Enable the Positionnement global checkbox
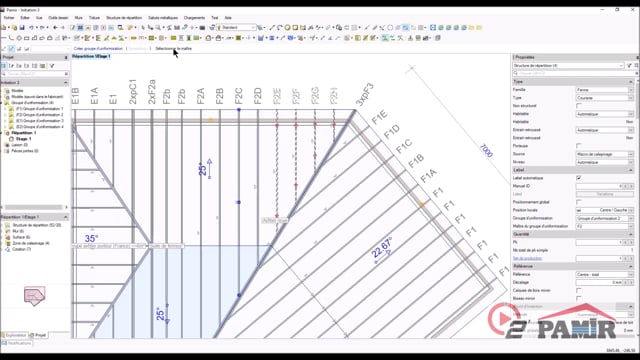The height and width of the screenshot is (360, 640). click(578, 202)
